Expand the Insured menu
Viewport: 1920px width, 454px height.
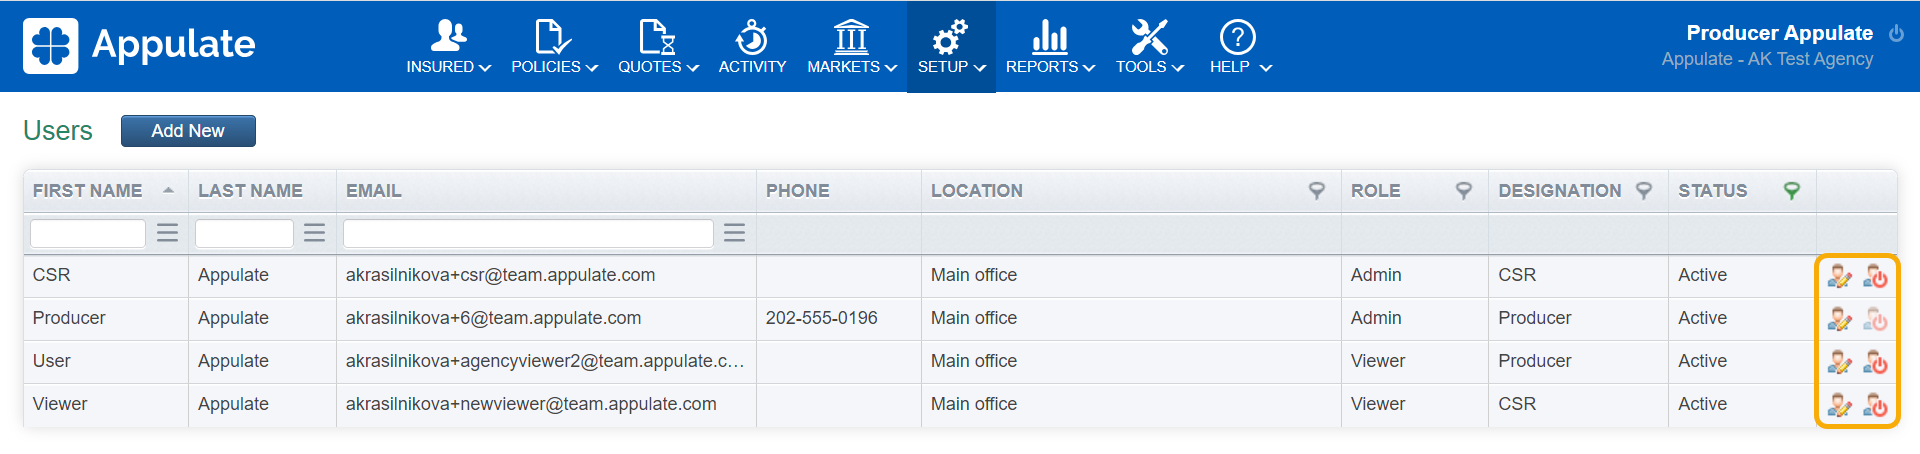coord(448,47)
